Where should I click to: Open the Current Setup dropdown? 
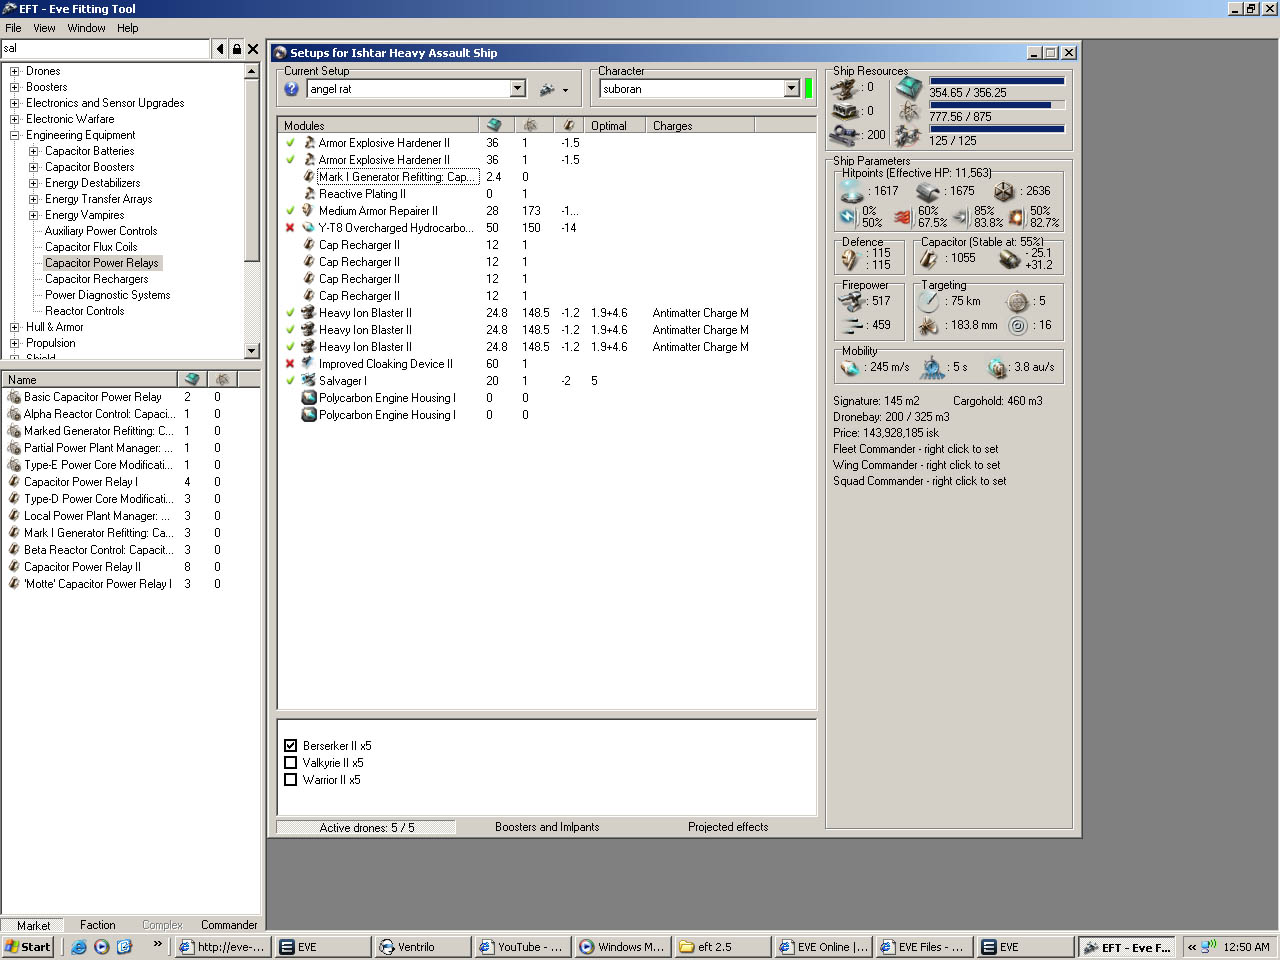[x=517, y=89]
